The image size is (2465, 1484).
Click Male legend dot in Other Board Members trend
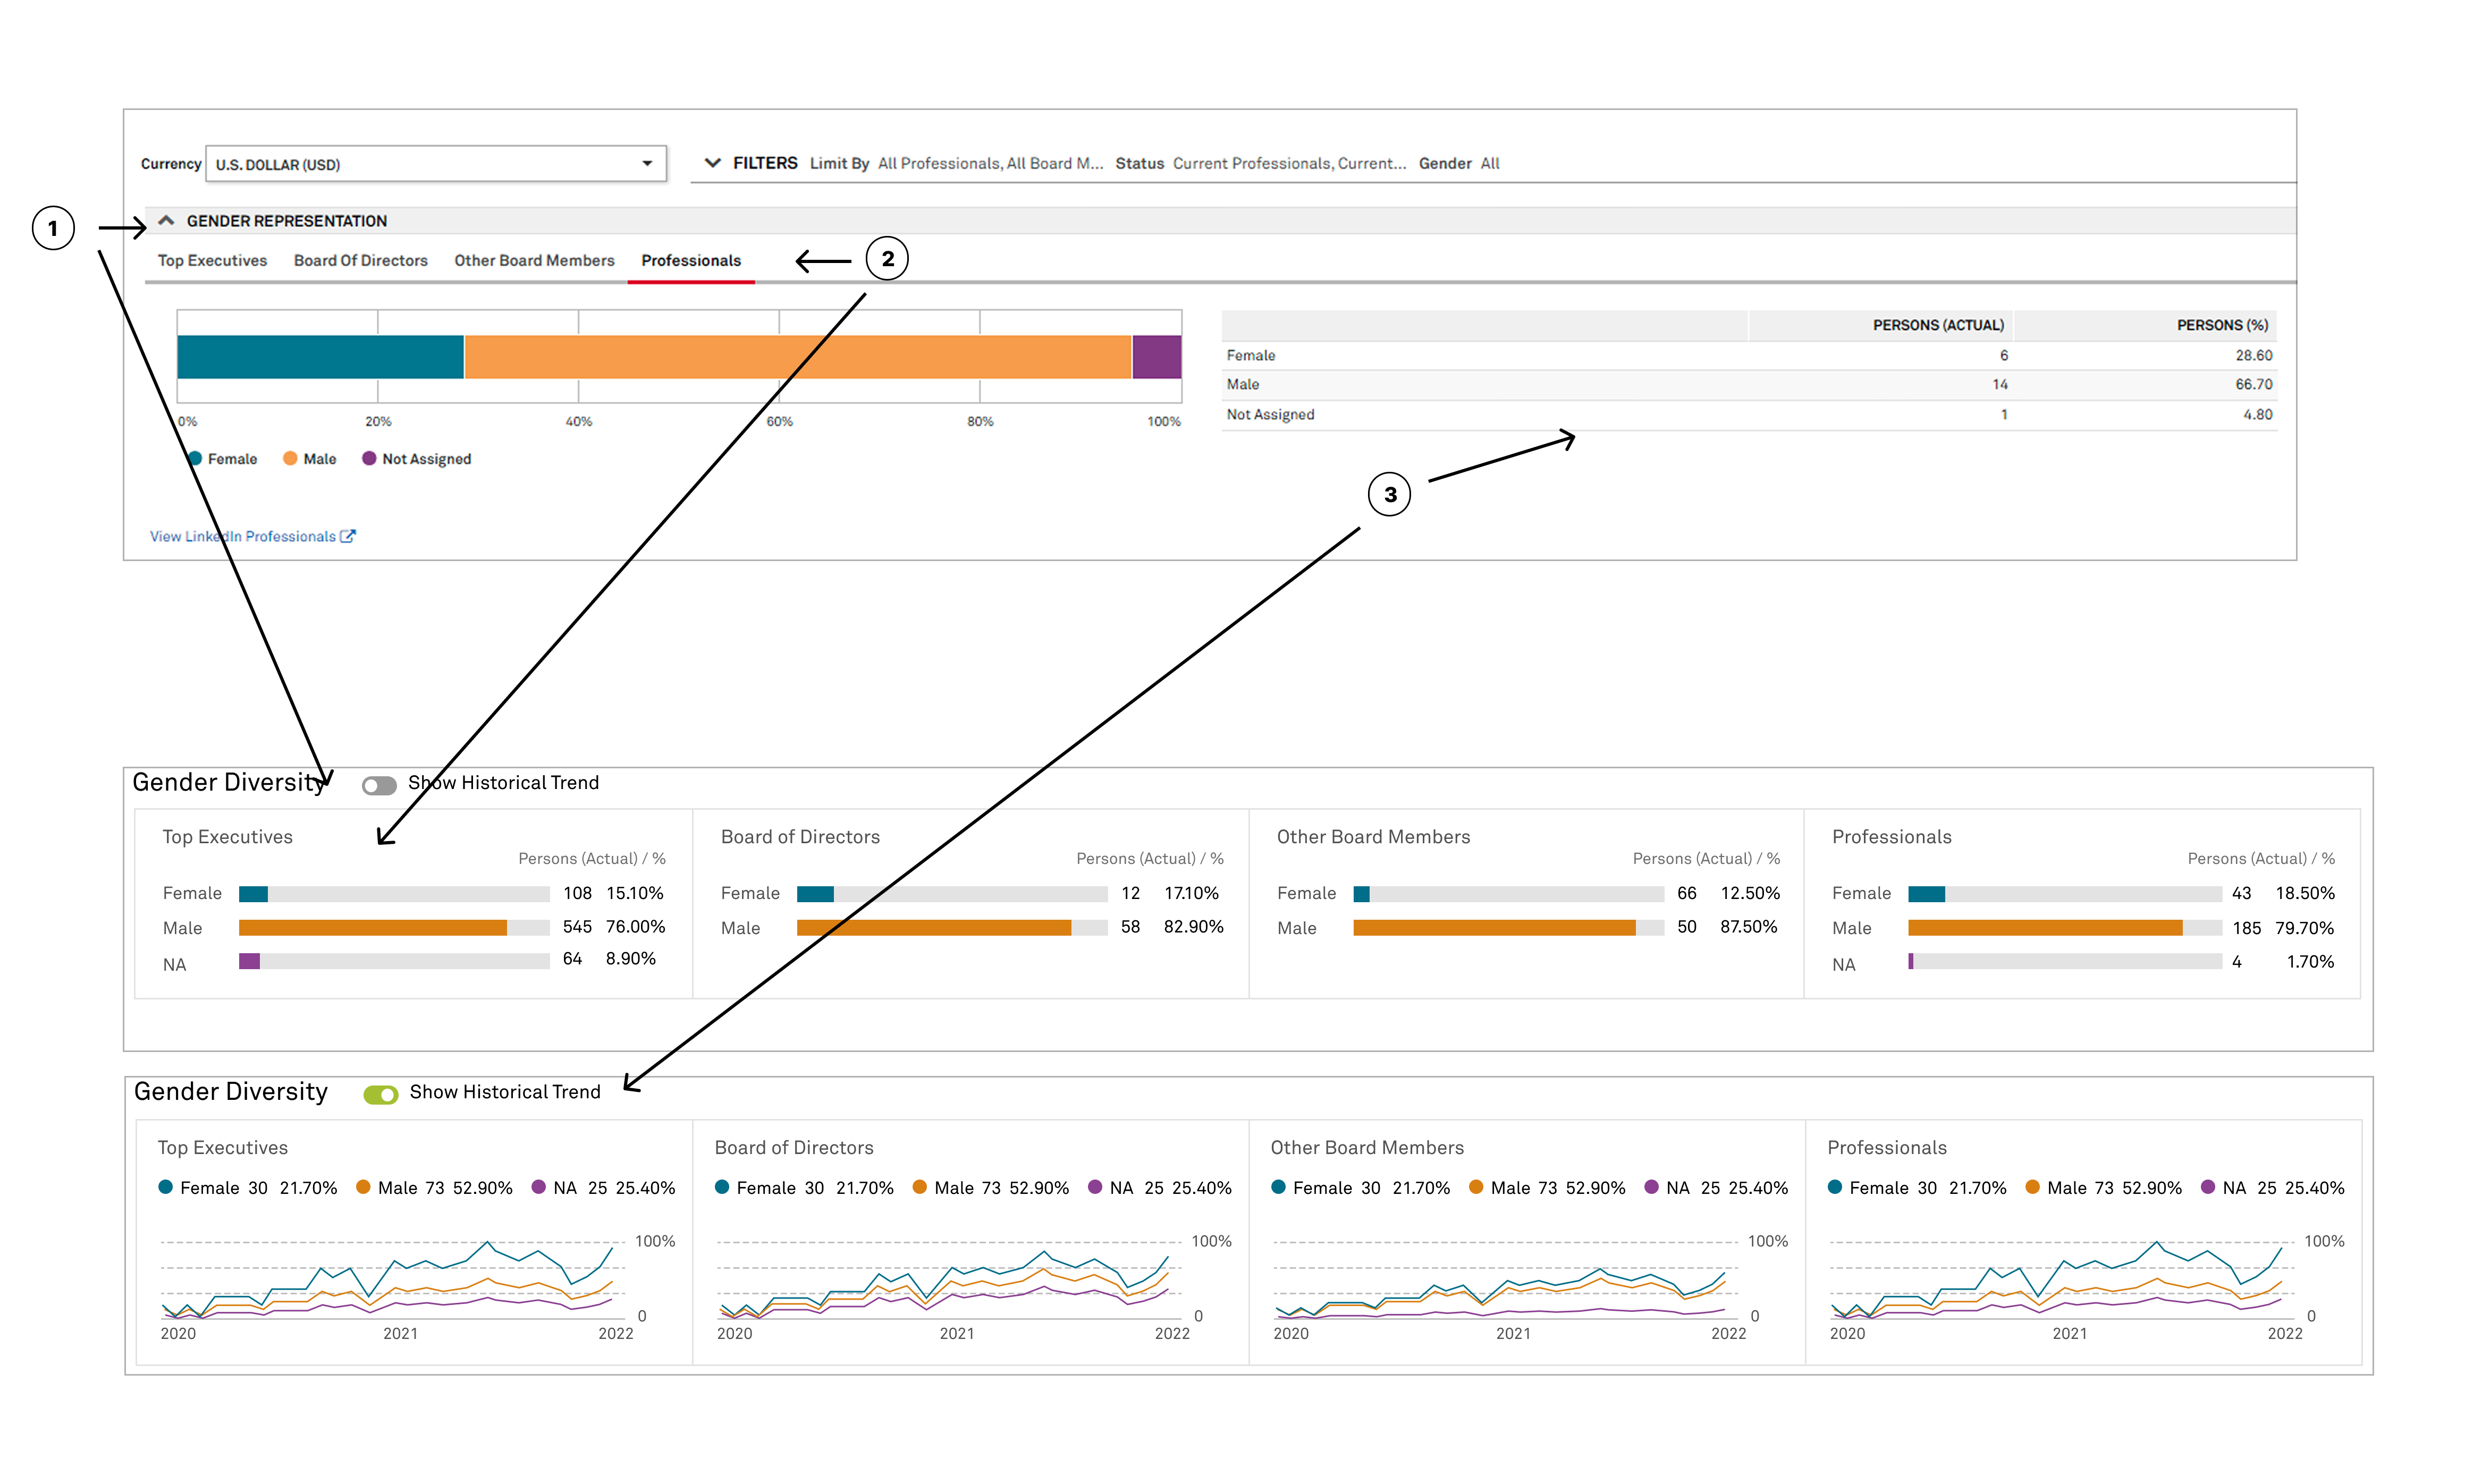[1476, 1187]
